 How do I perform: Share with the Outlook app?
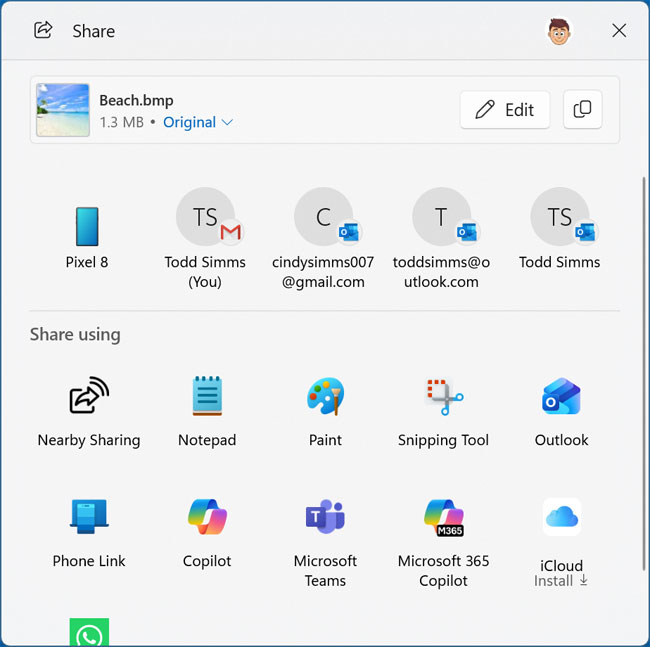(561, 398)
